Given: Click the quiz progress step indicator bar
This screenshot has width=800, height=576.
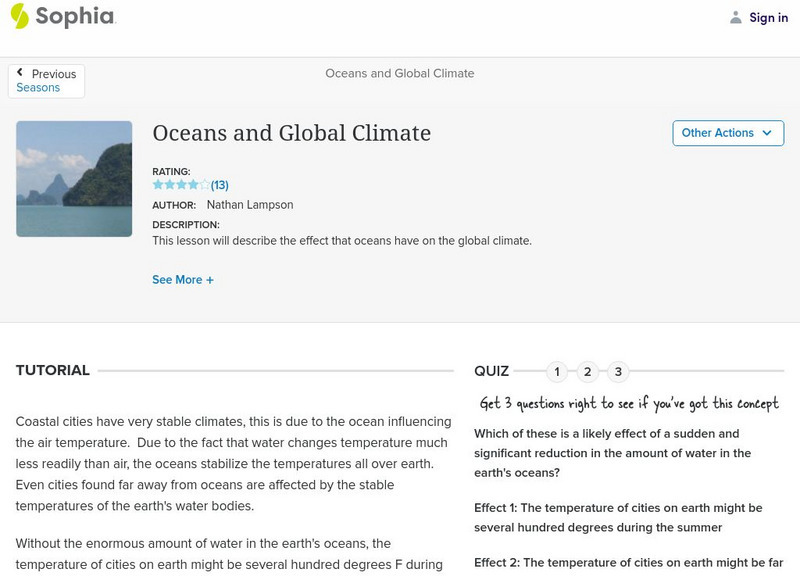Looking at the screenshot, I should 588,371.
